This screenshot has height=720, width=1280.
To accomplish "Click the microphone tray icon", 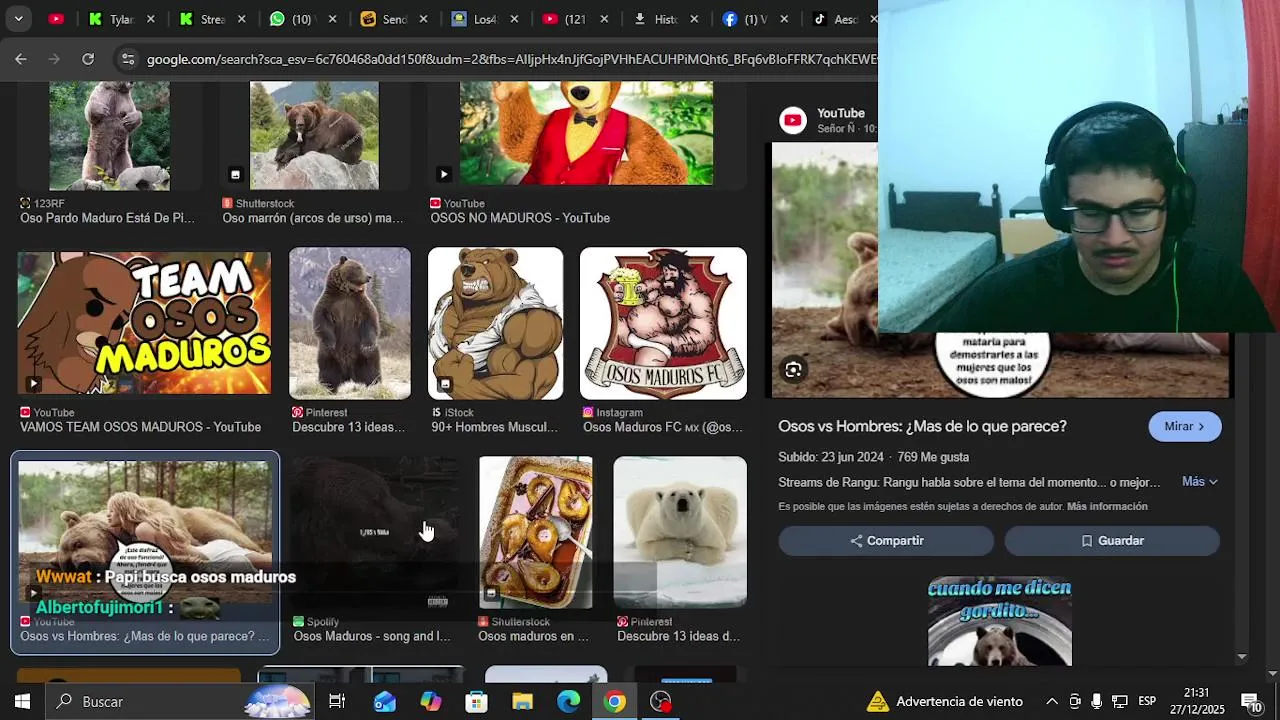I will [x=1097, y=702].
